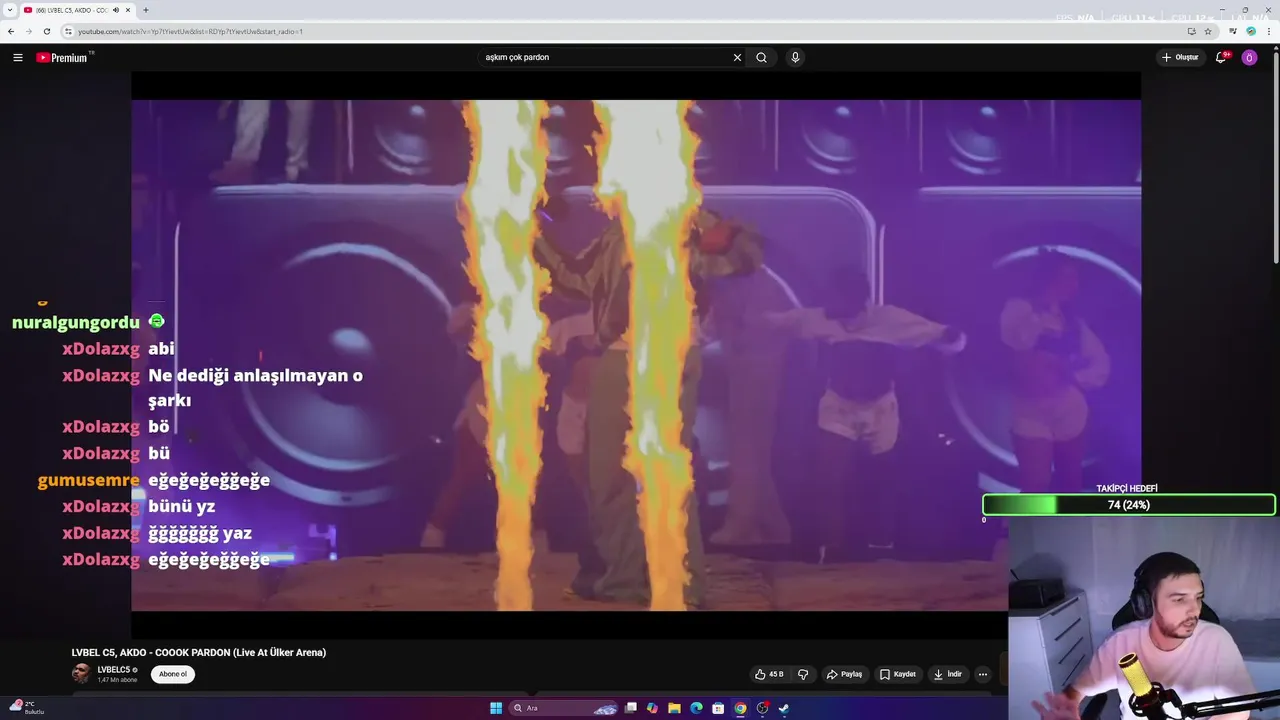The height and width of the screenshot is (720, 1280).
Task: Open the purple account avatar menu
Action: click(x=1249, y=57)
